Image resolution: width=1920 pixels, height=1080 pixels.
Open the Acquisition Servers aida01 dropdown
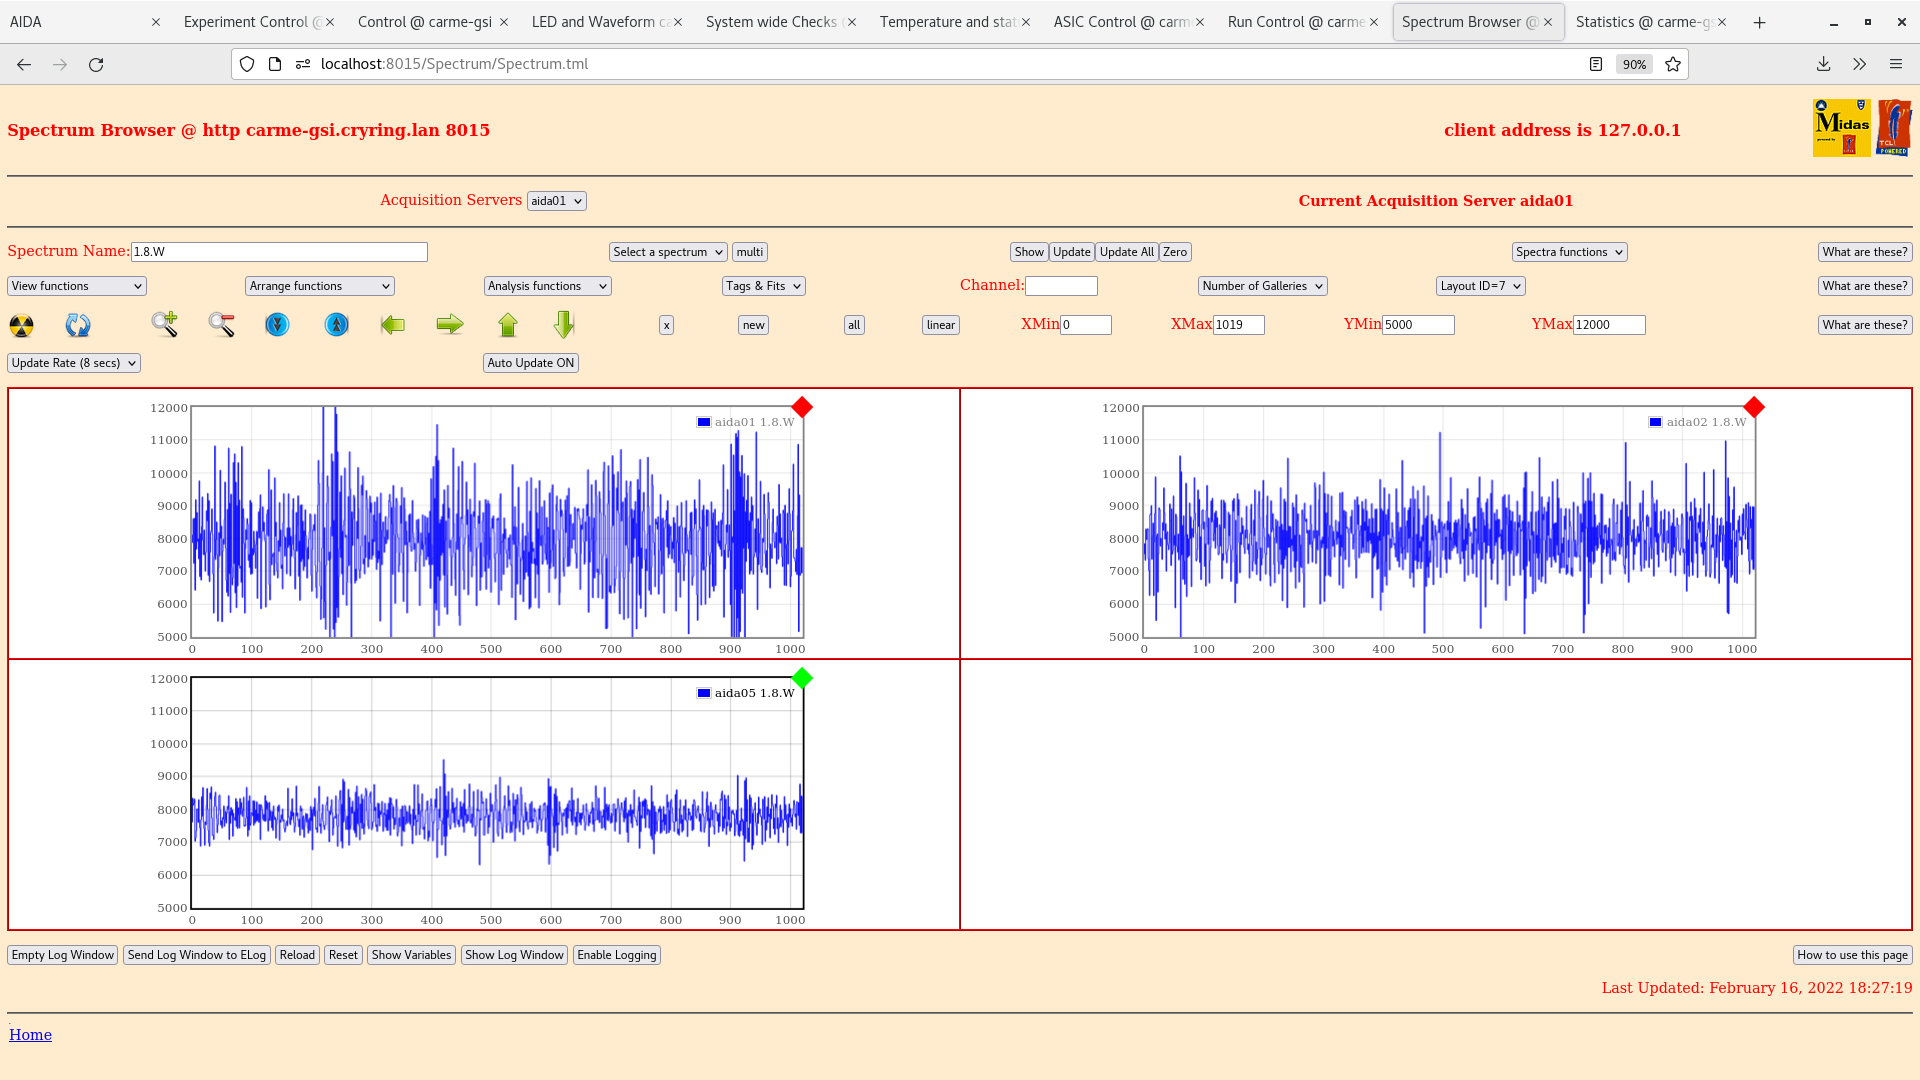point(556,201)
